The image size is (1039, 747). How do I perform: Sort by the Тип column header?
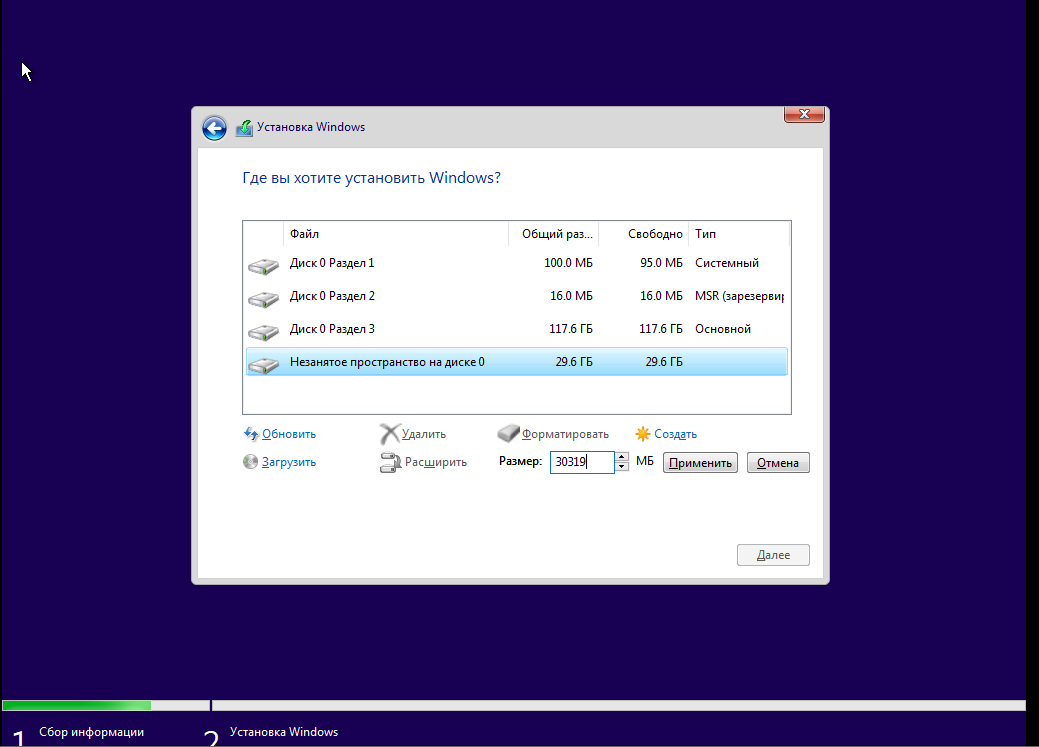(739, 234)
